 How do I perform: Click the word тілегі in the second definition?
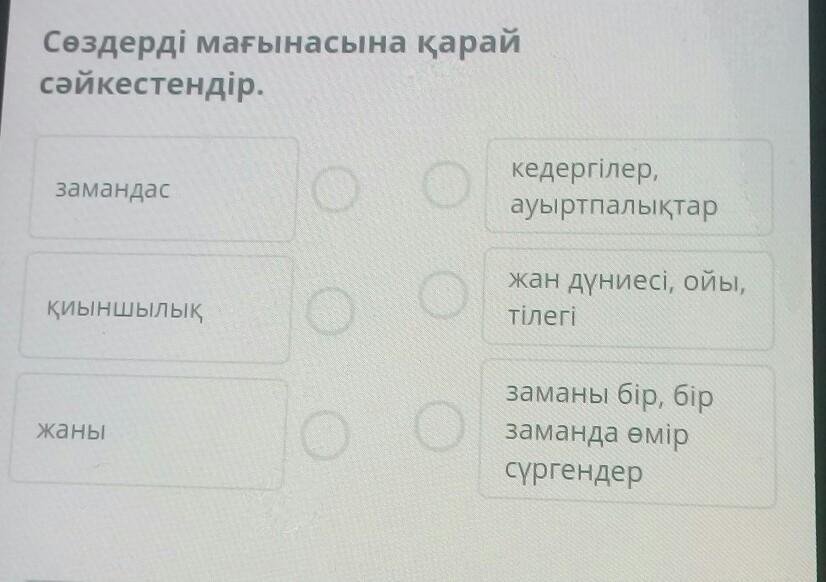tap(541, 317)
